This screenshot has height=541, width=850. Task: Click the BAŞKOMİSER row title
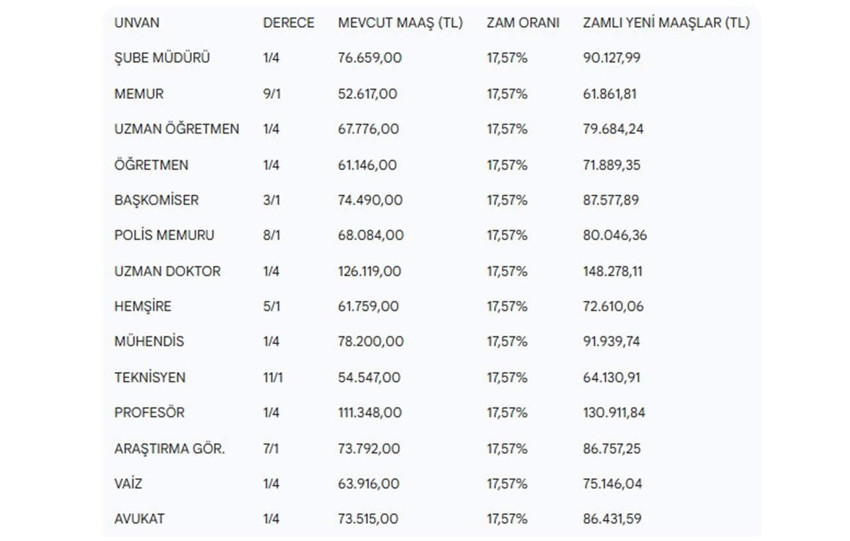[157, 200]
